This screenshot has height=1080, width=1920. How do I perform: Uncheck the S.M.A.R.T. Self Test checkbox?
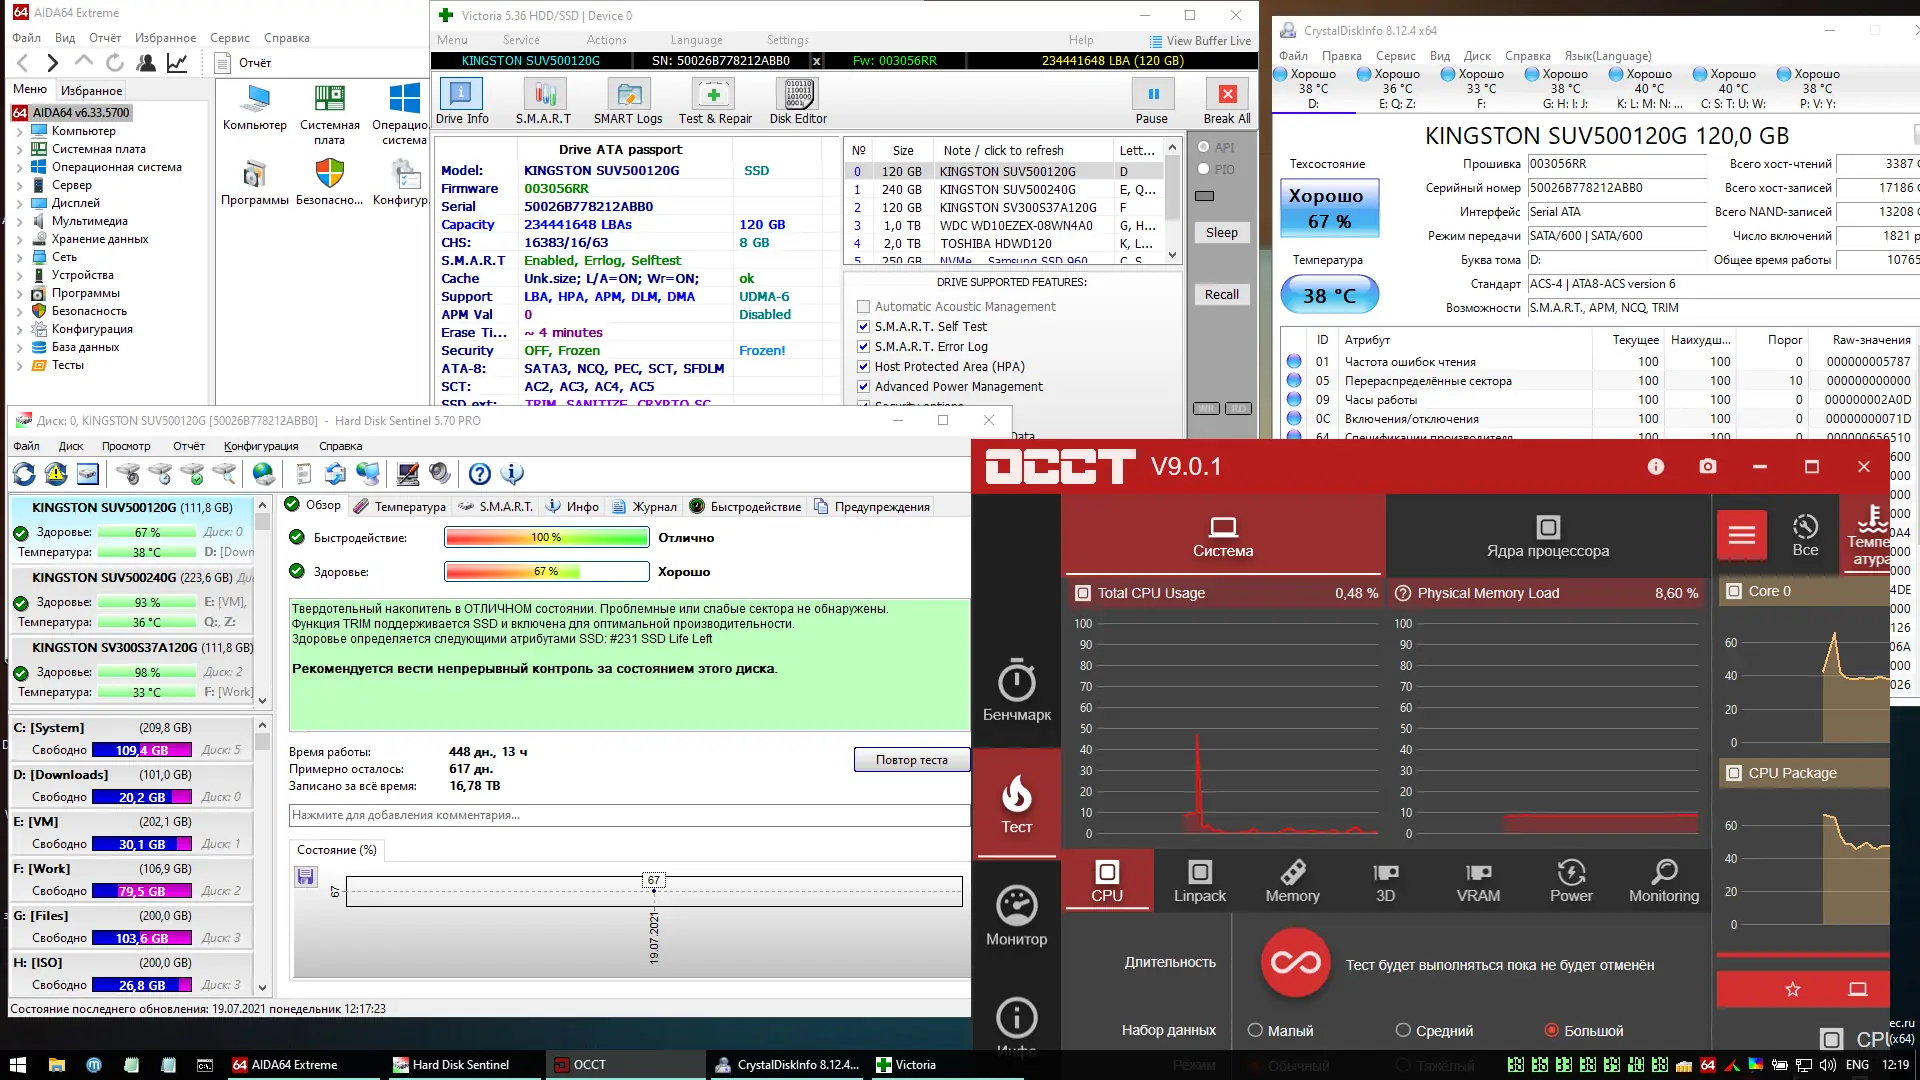pyautogui.click(x=863, y=327)
